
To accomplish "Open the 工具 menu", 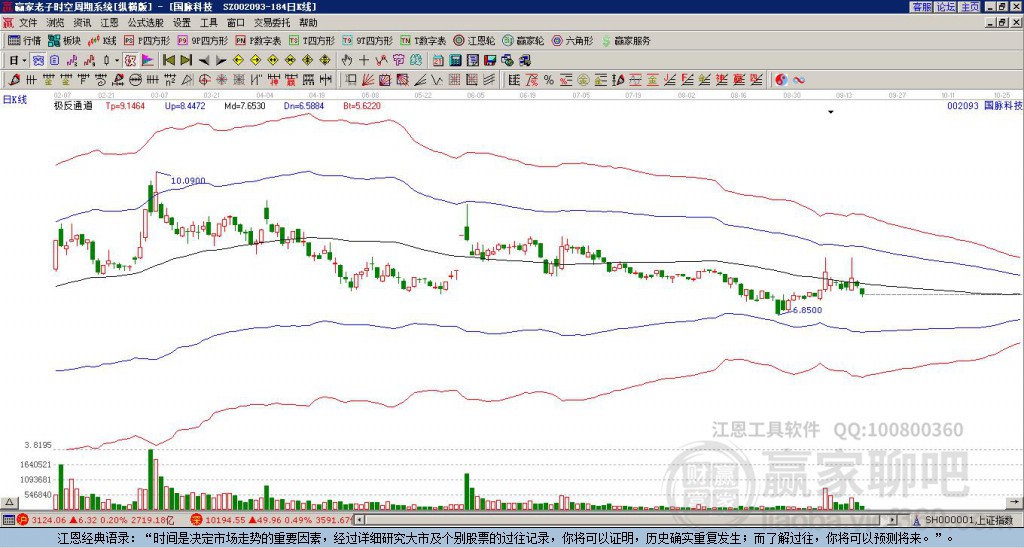I will click(208, 23).
